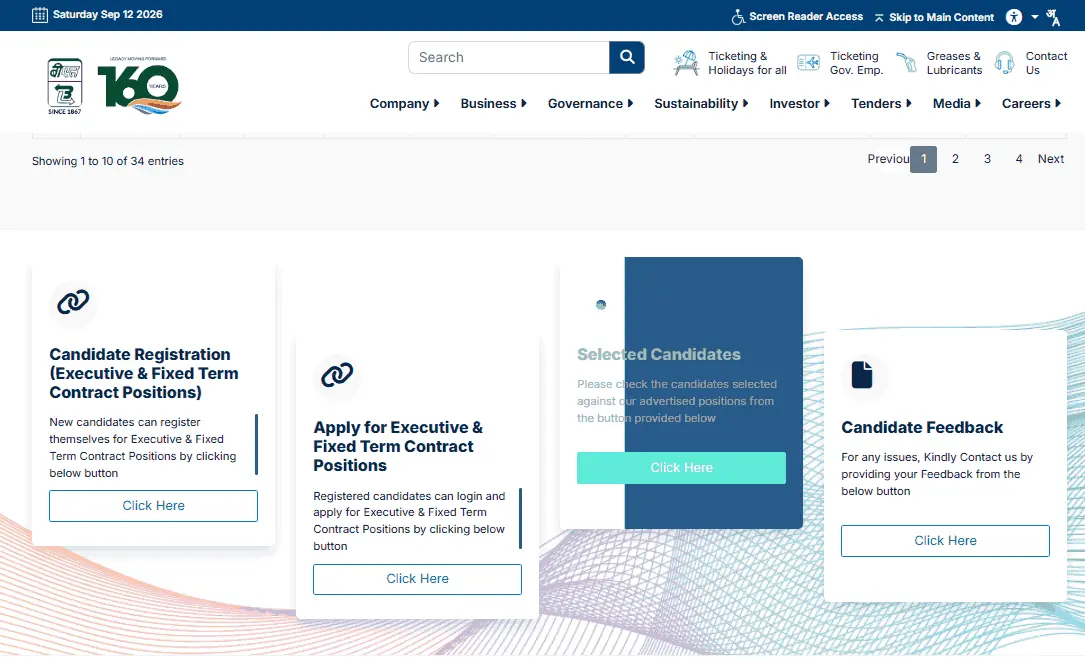Expand the Company menu arrow

[437, 103]
